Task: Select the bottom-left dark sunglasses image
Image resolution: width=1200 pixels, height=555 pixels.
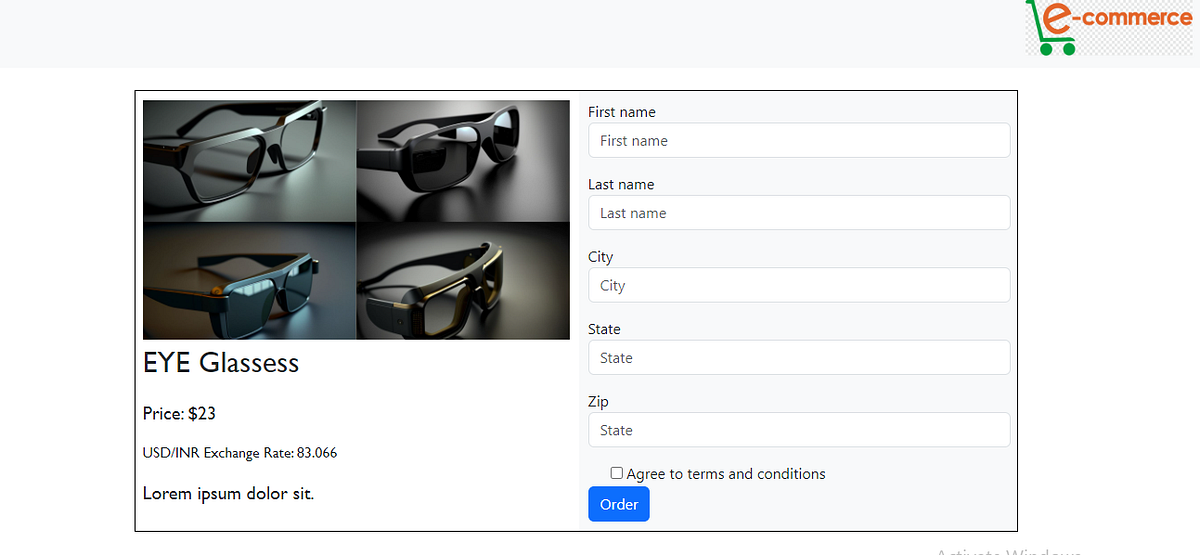Action: [249, 281]
